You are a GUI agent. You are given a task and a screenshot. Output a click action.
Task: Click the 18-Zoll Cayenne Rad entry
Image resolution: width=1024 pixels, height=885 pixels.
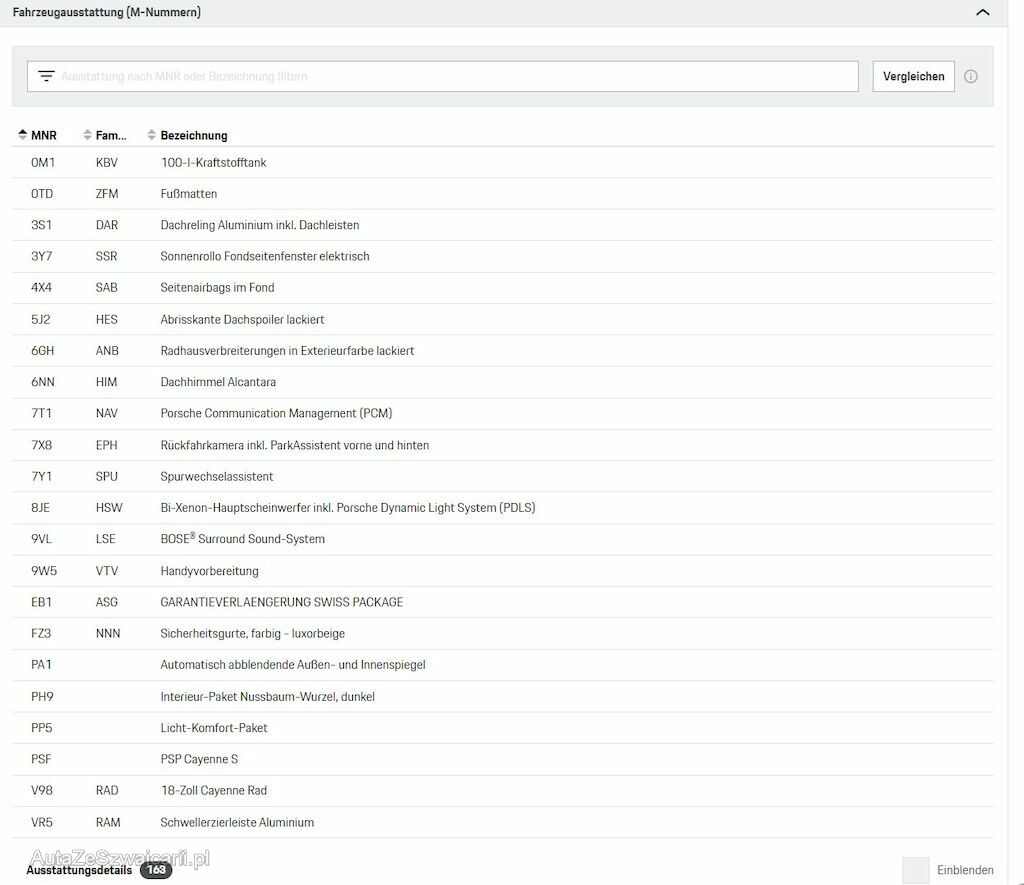click(214, 790)
